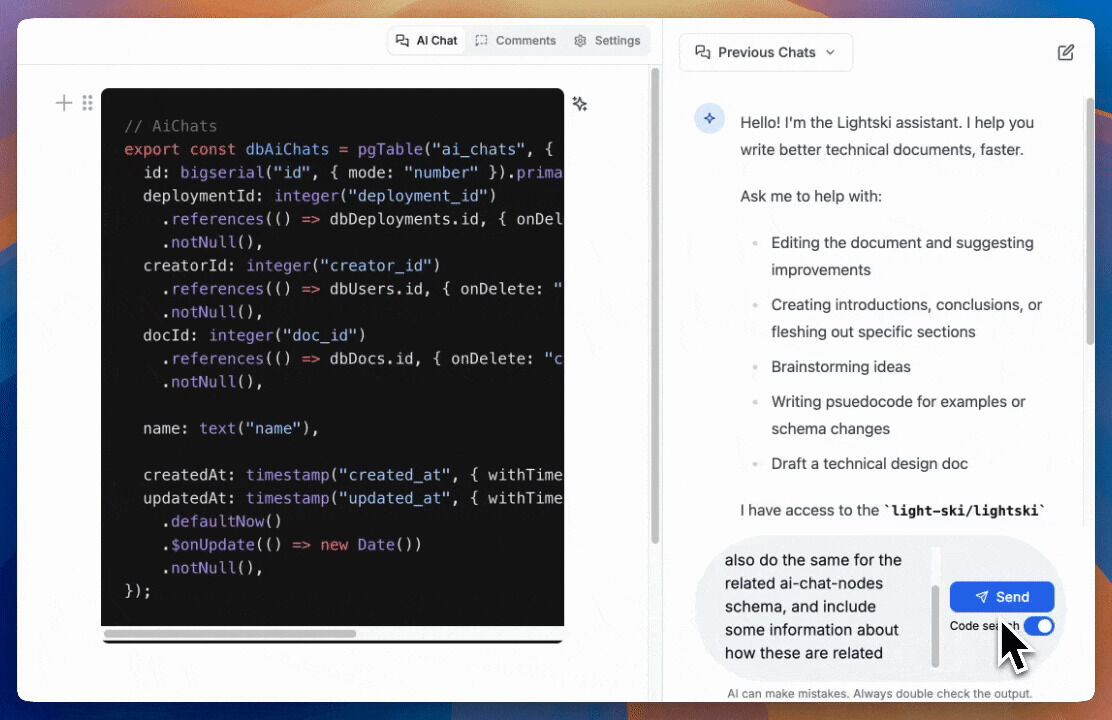Click the "Writing psuedocode for examples" bullet
This screenshot has width=1112, height=720.
[898, 415]
